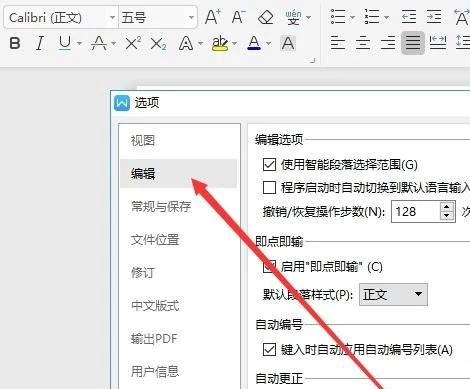Open the 默认段落样式 正文 dropdown

pyautogui.click(x=393, y=294)
